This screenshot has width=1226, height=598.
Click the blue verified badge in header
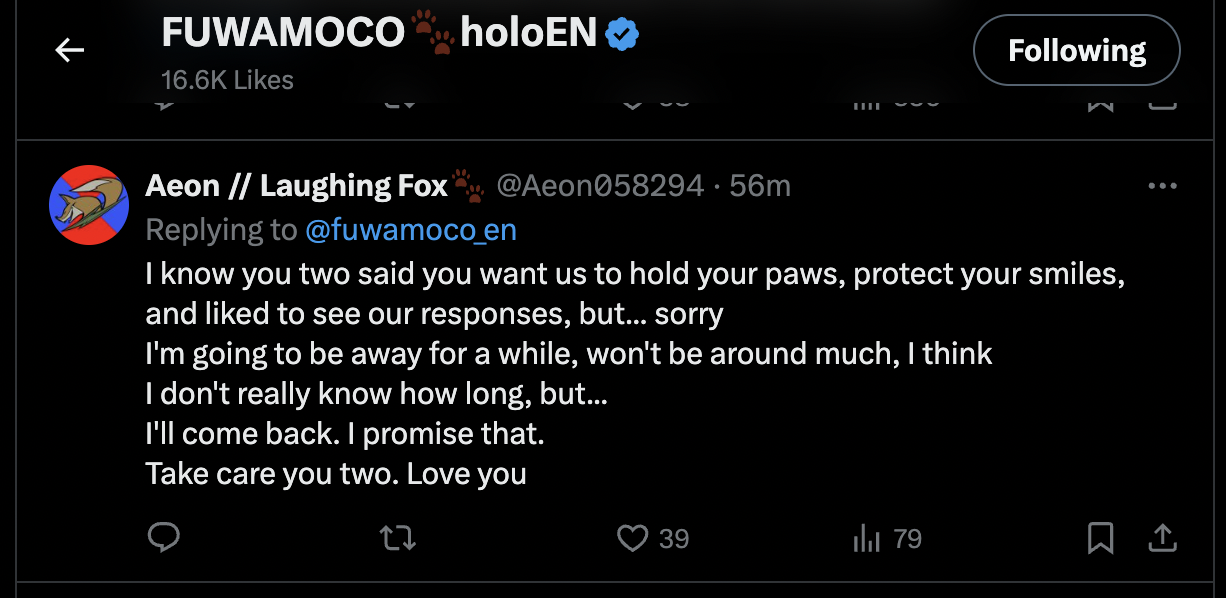623,35
